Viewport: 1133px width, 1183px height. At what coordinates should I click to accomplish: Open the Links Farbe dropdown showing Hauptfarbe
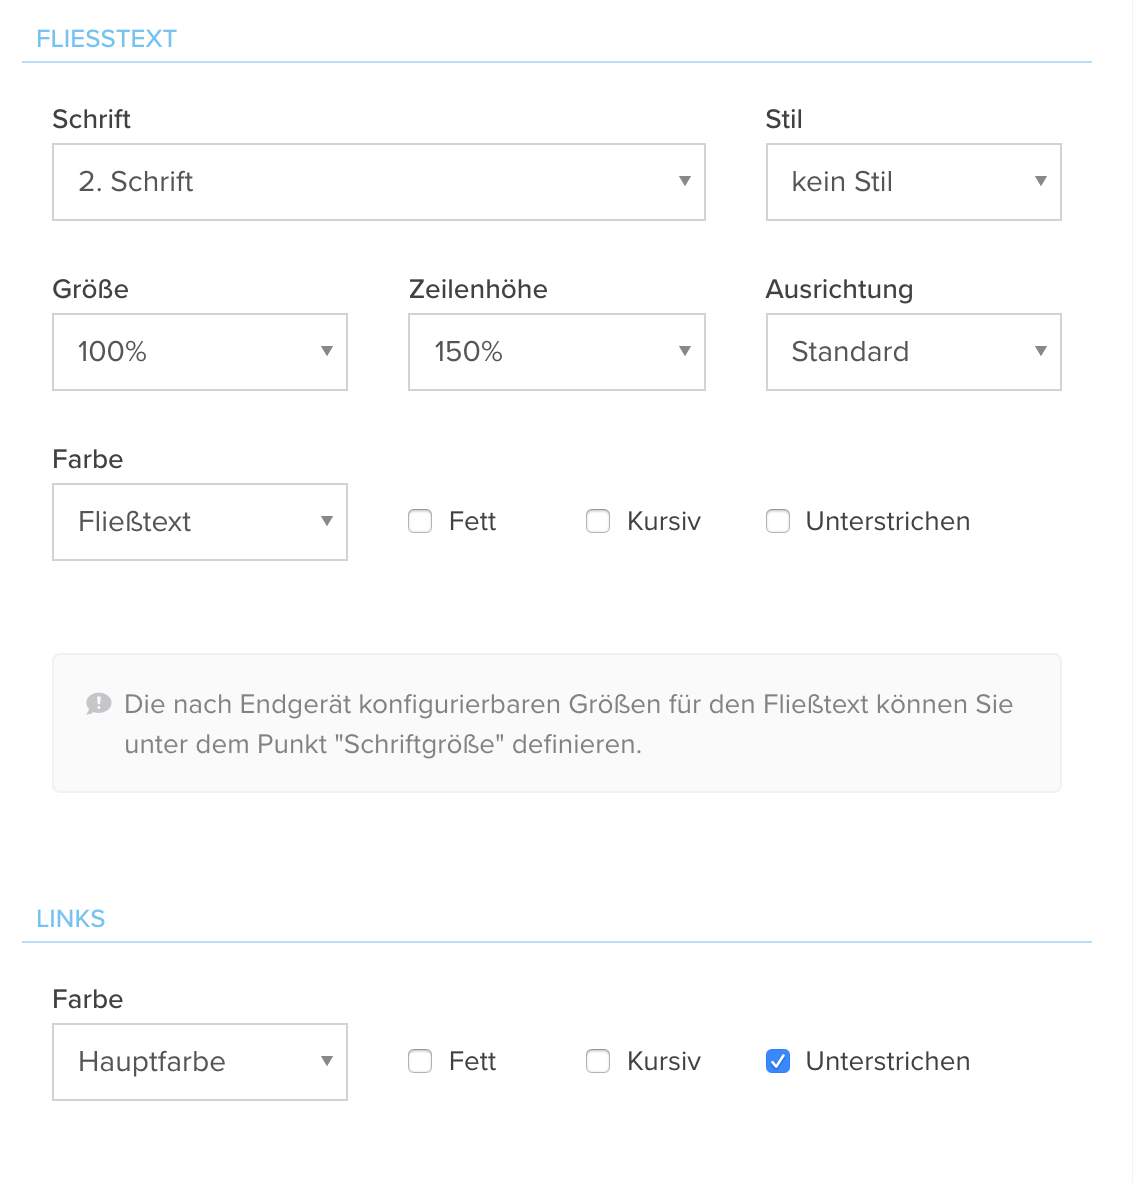200,1062
